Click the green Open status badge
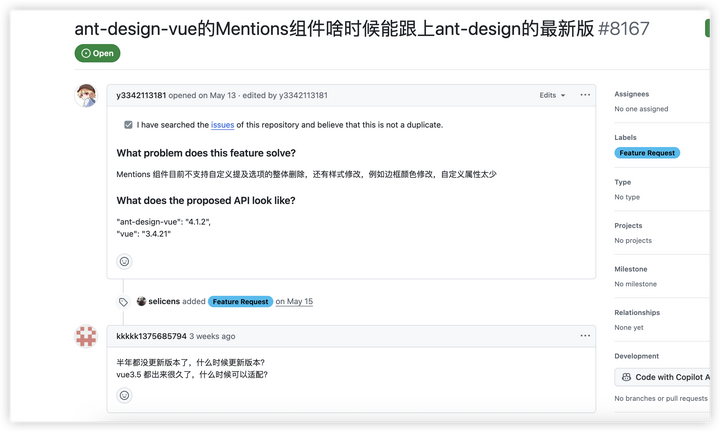 [x=97, y=53]
